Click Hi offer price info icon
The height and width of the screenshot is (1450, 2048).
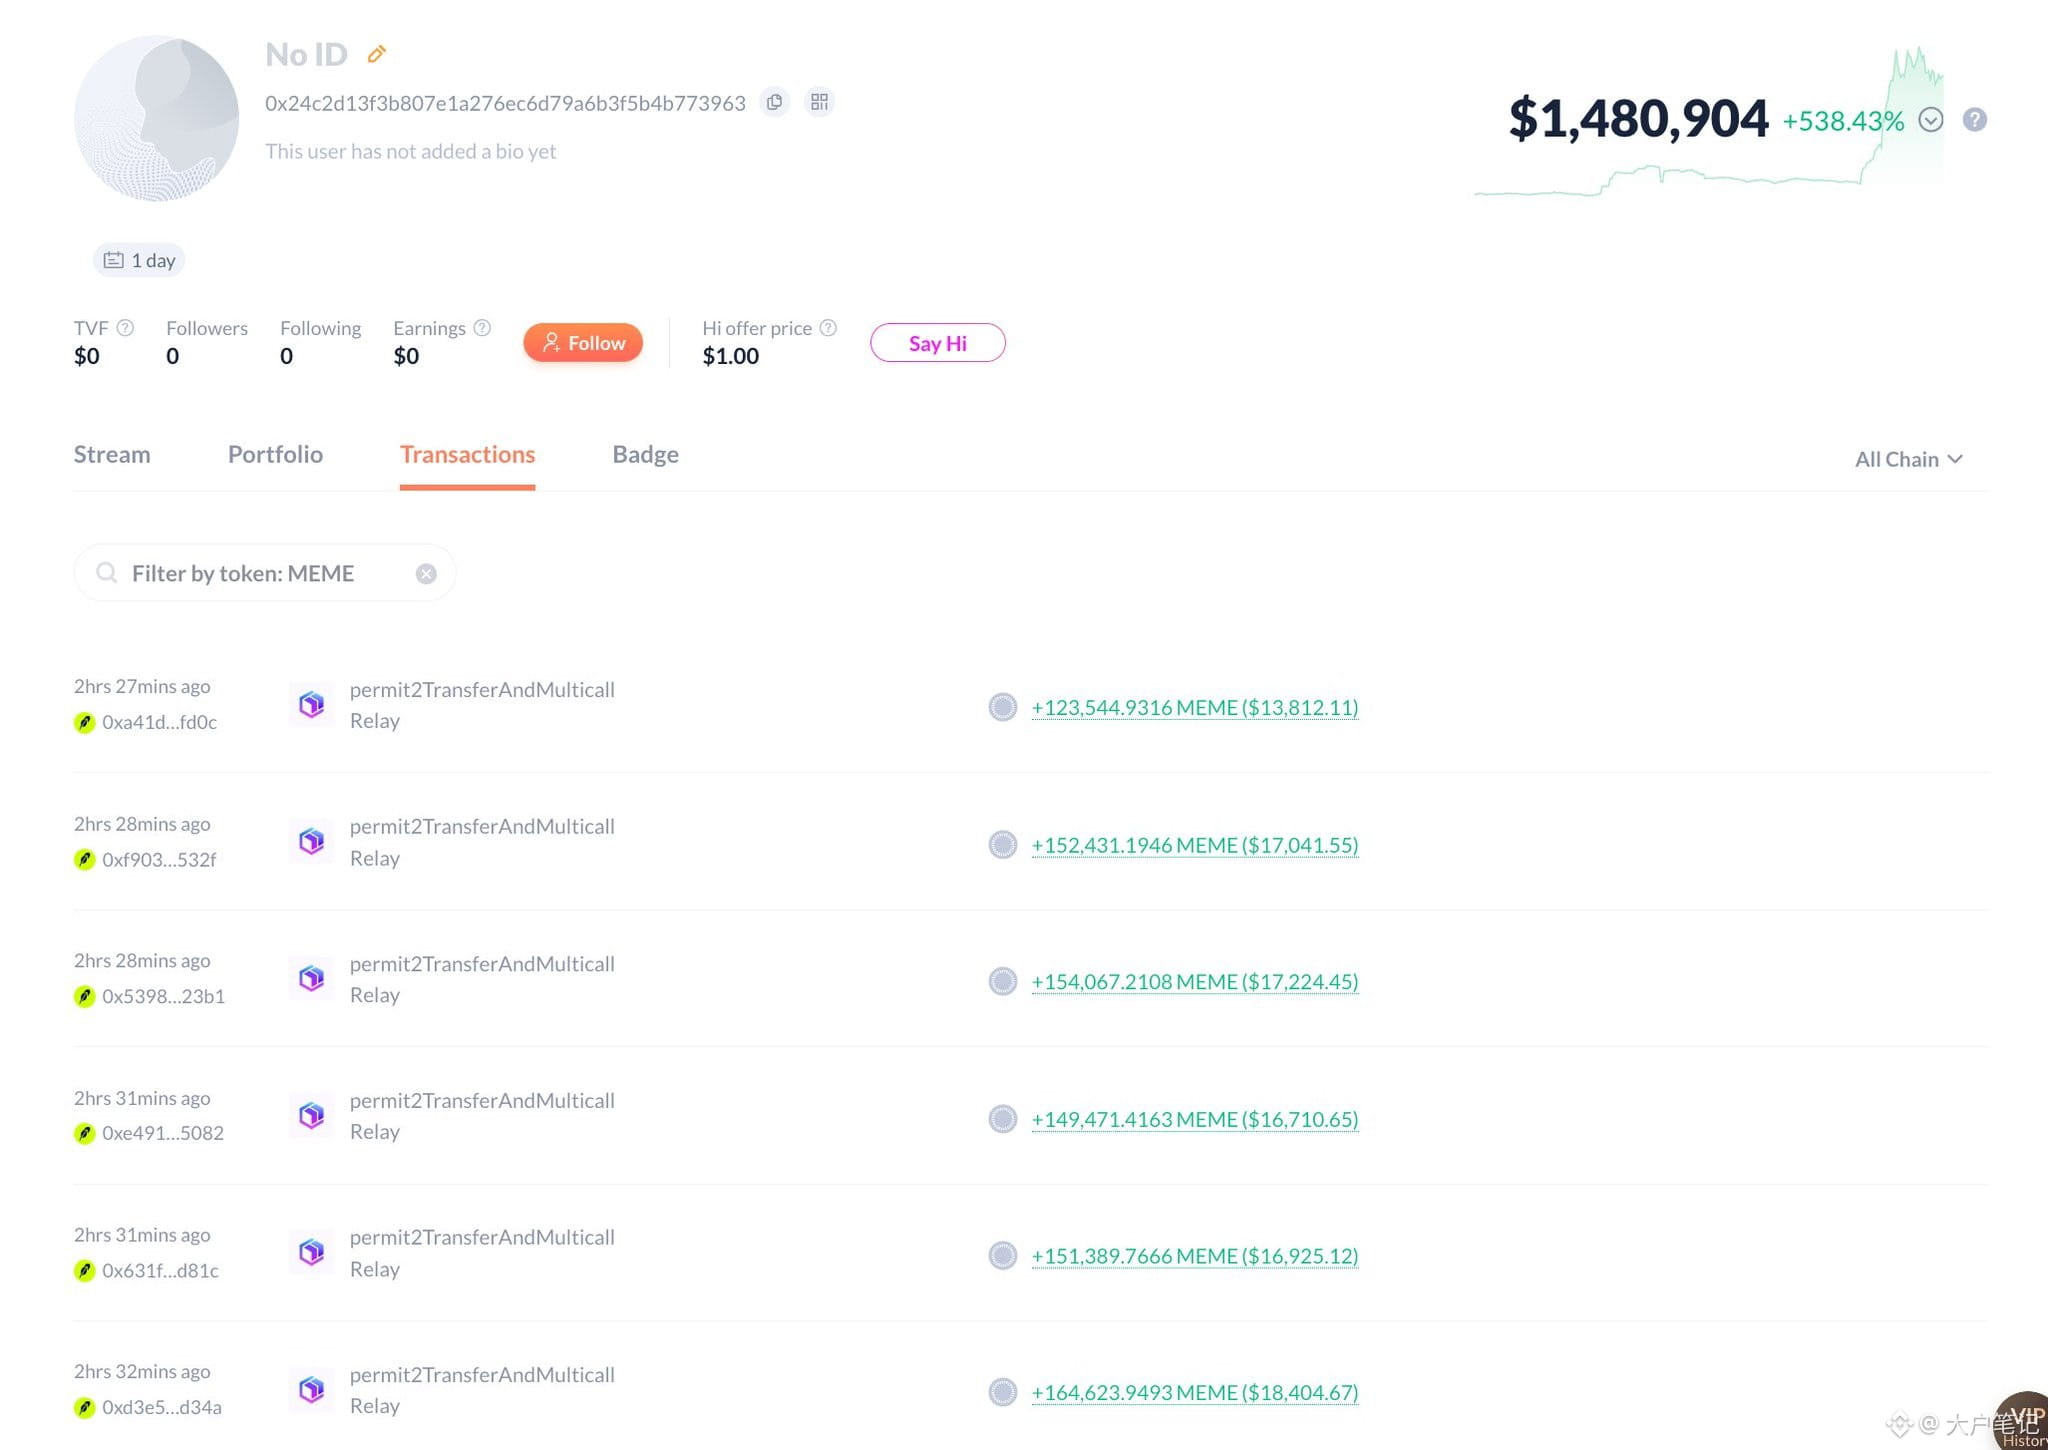828,328
